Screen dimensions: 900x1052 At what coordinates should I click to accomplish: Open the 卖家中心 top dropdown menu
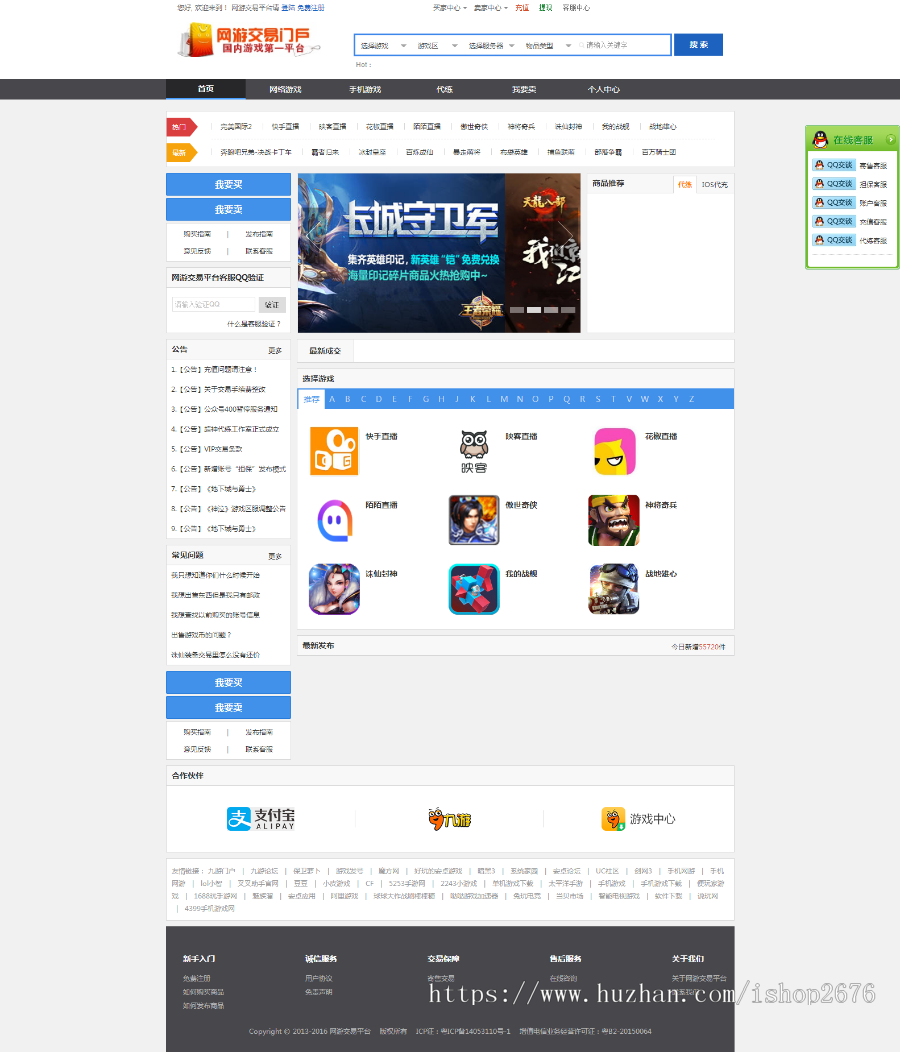point(491,8)
